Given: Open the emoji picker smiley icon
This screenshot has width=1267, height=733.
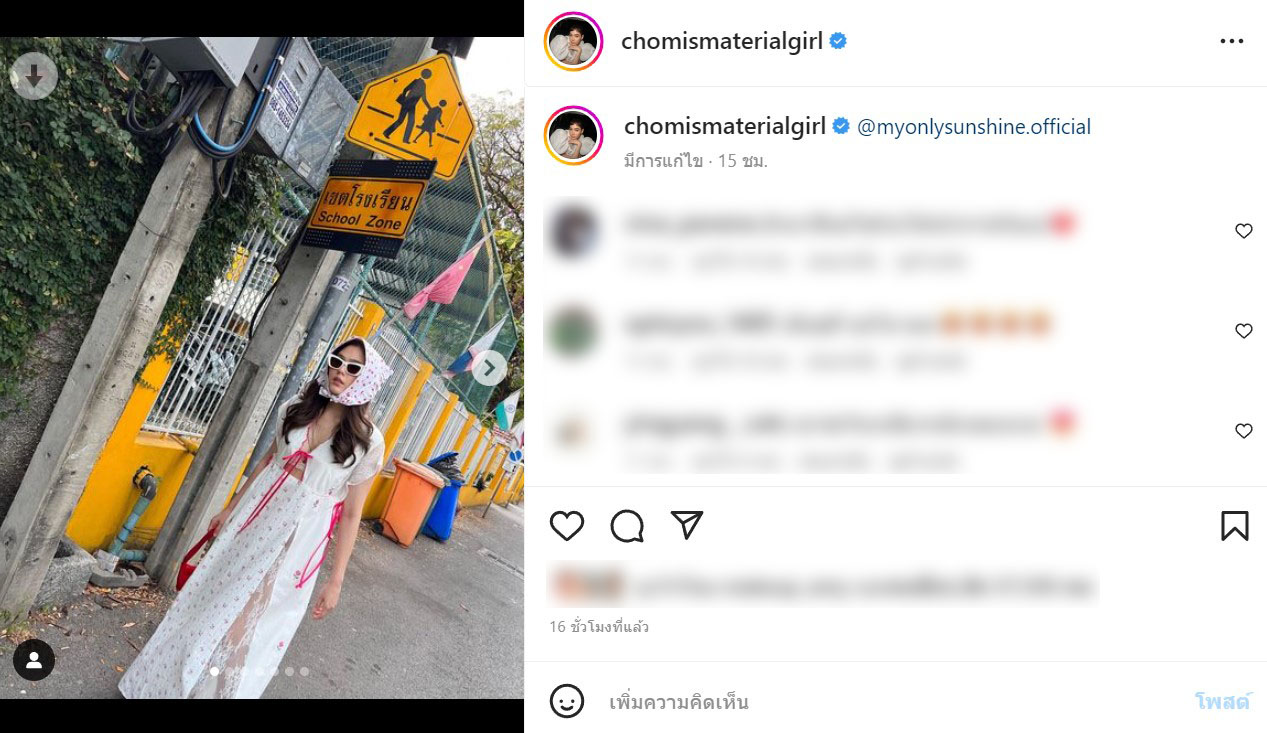Looking at the screenshot, I should [x=567, y=701].
